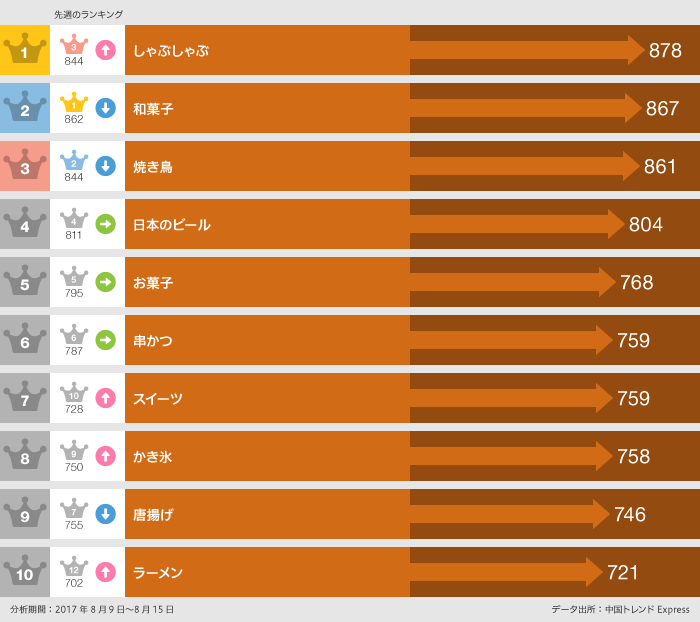Click the 先週のランキング header text
The width and height of the screenshot is (700, 622).
[88, 14]
